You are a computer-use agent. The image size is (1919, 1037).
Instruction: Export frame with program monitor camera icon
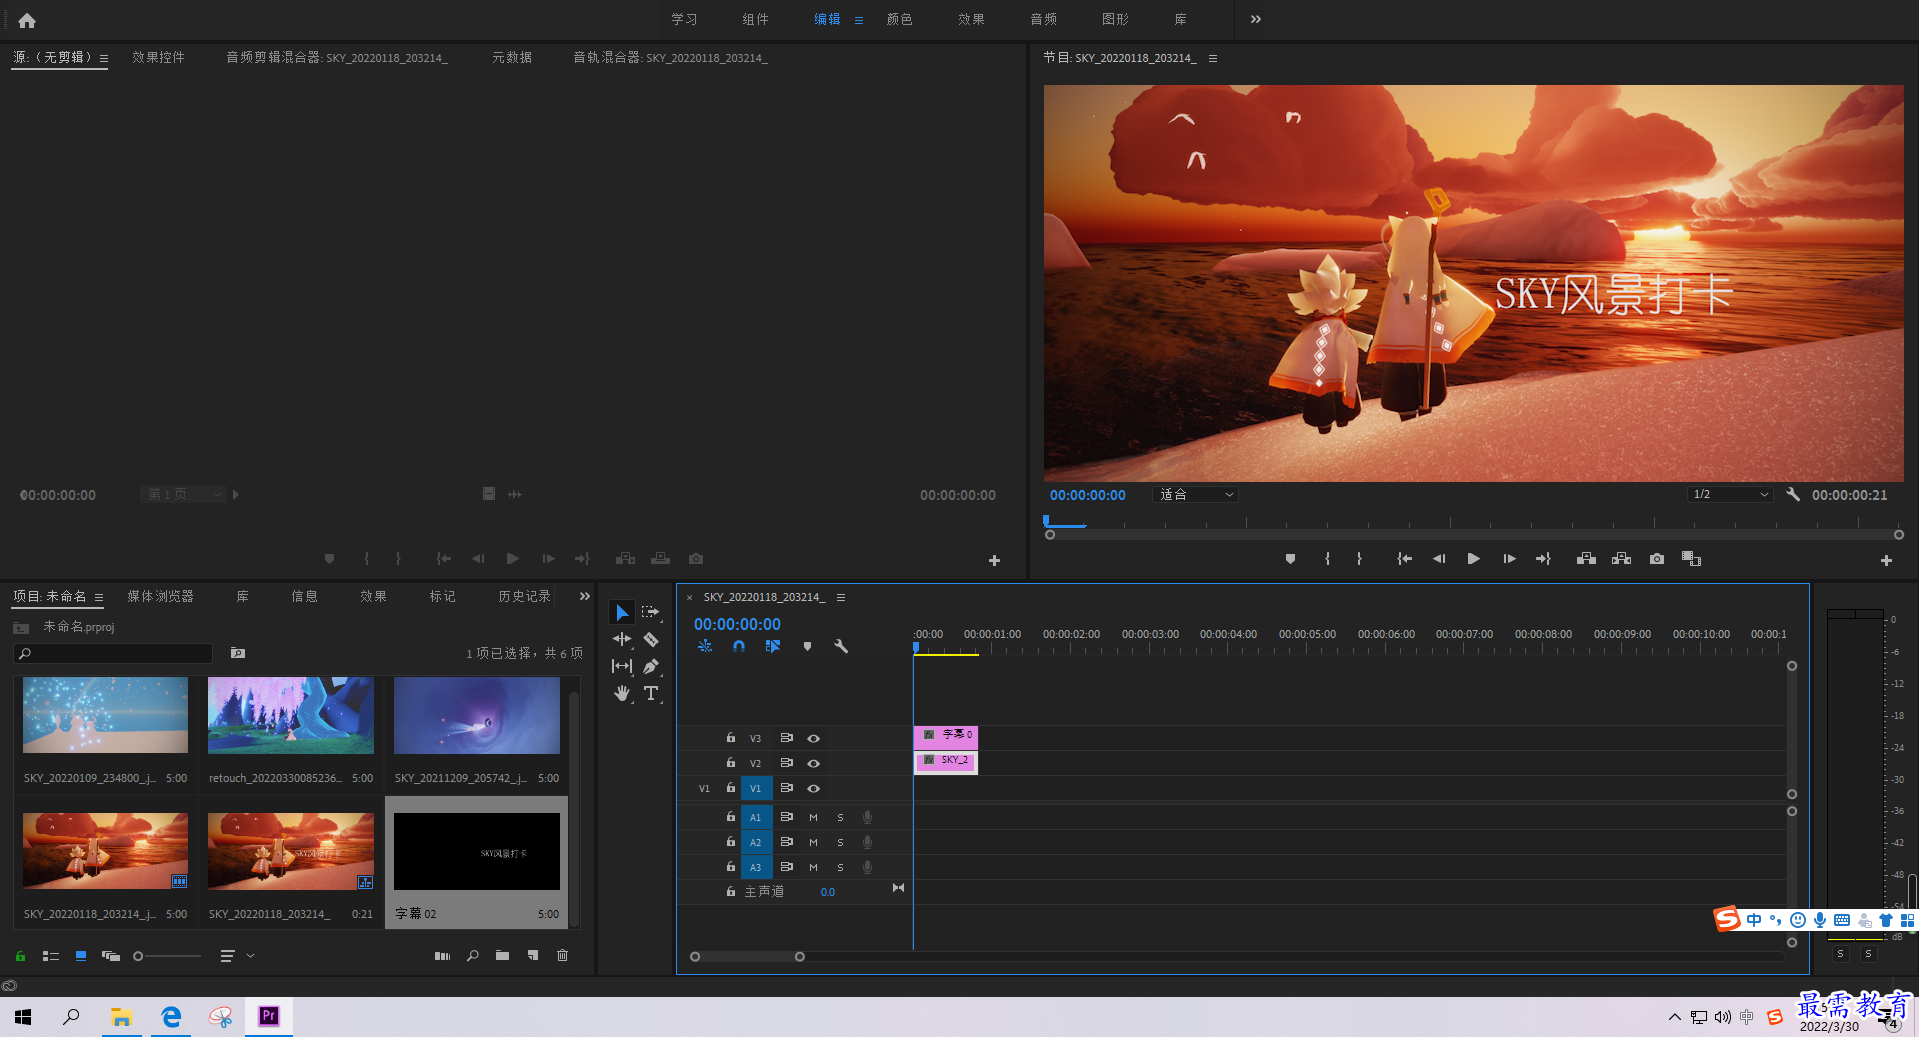tap(1657, 559)
